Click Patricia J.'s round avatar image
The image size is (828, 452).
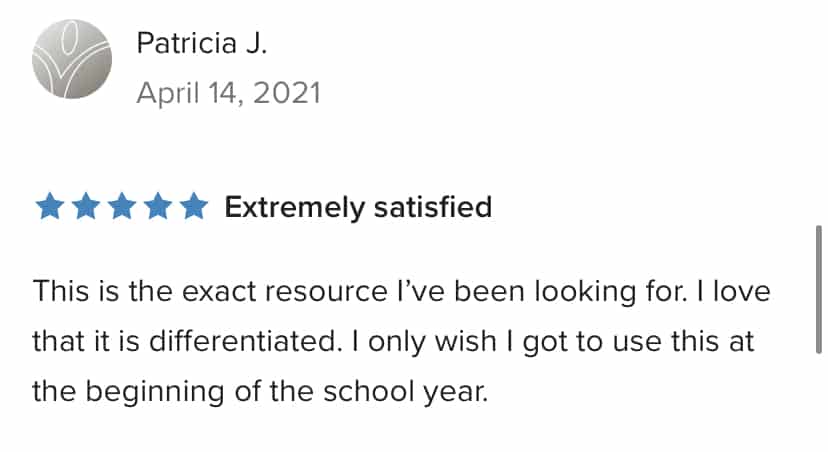pos(72,59)
